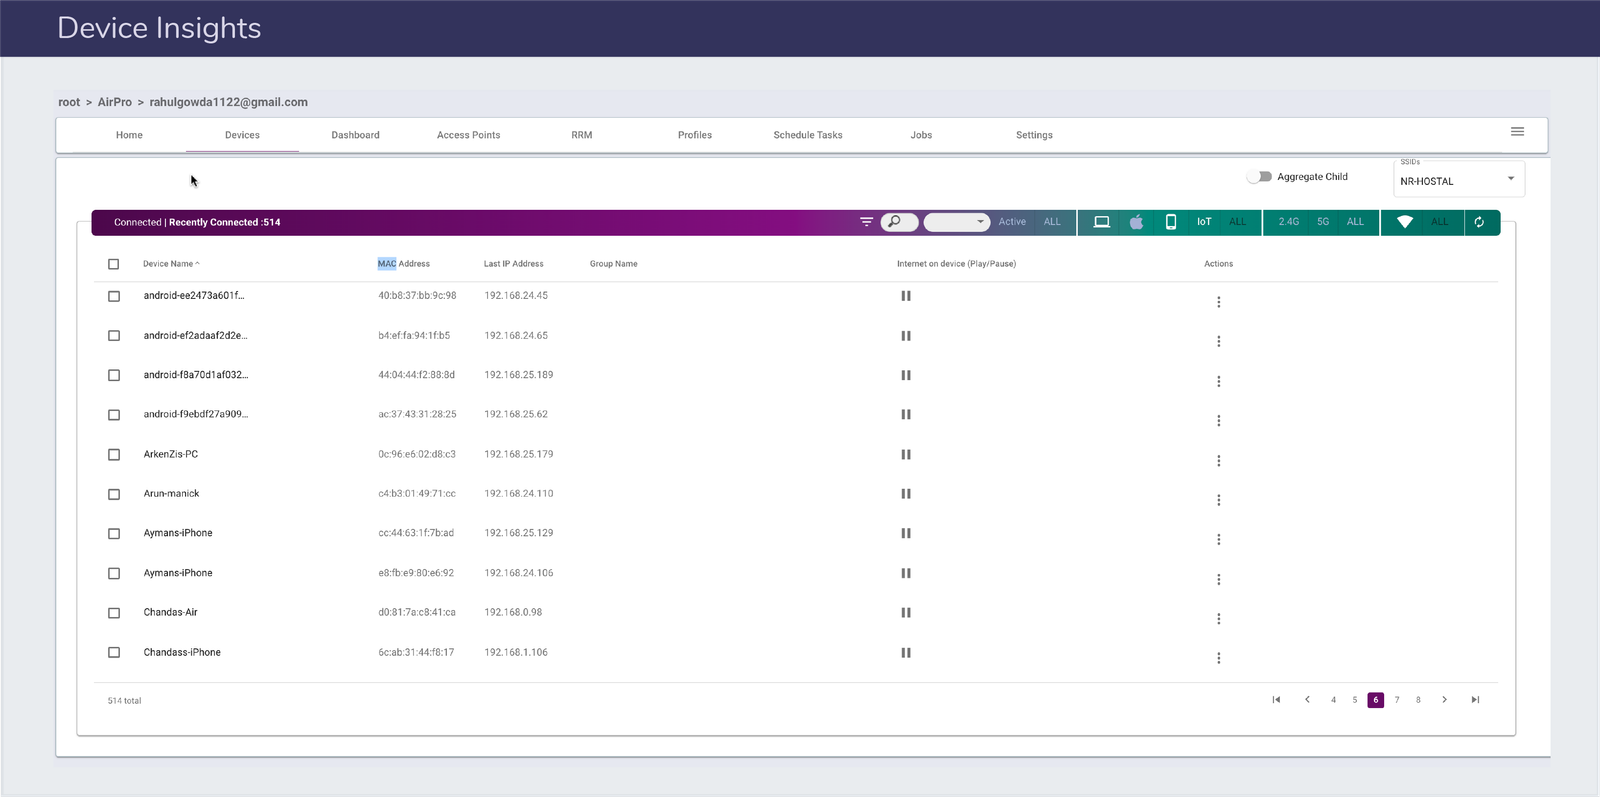Go to page 7 of devices
Screen dimensions: 1600x797
pyautogui.click(x=1397, y=700)
